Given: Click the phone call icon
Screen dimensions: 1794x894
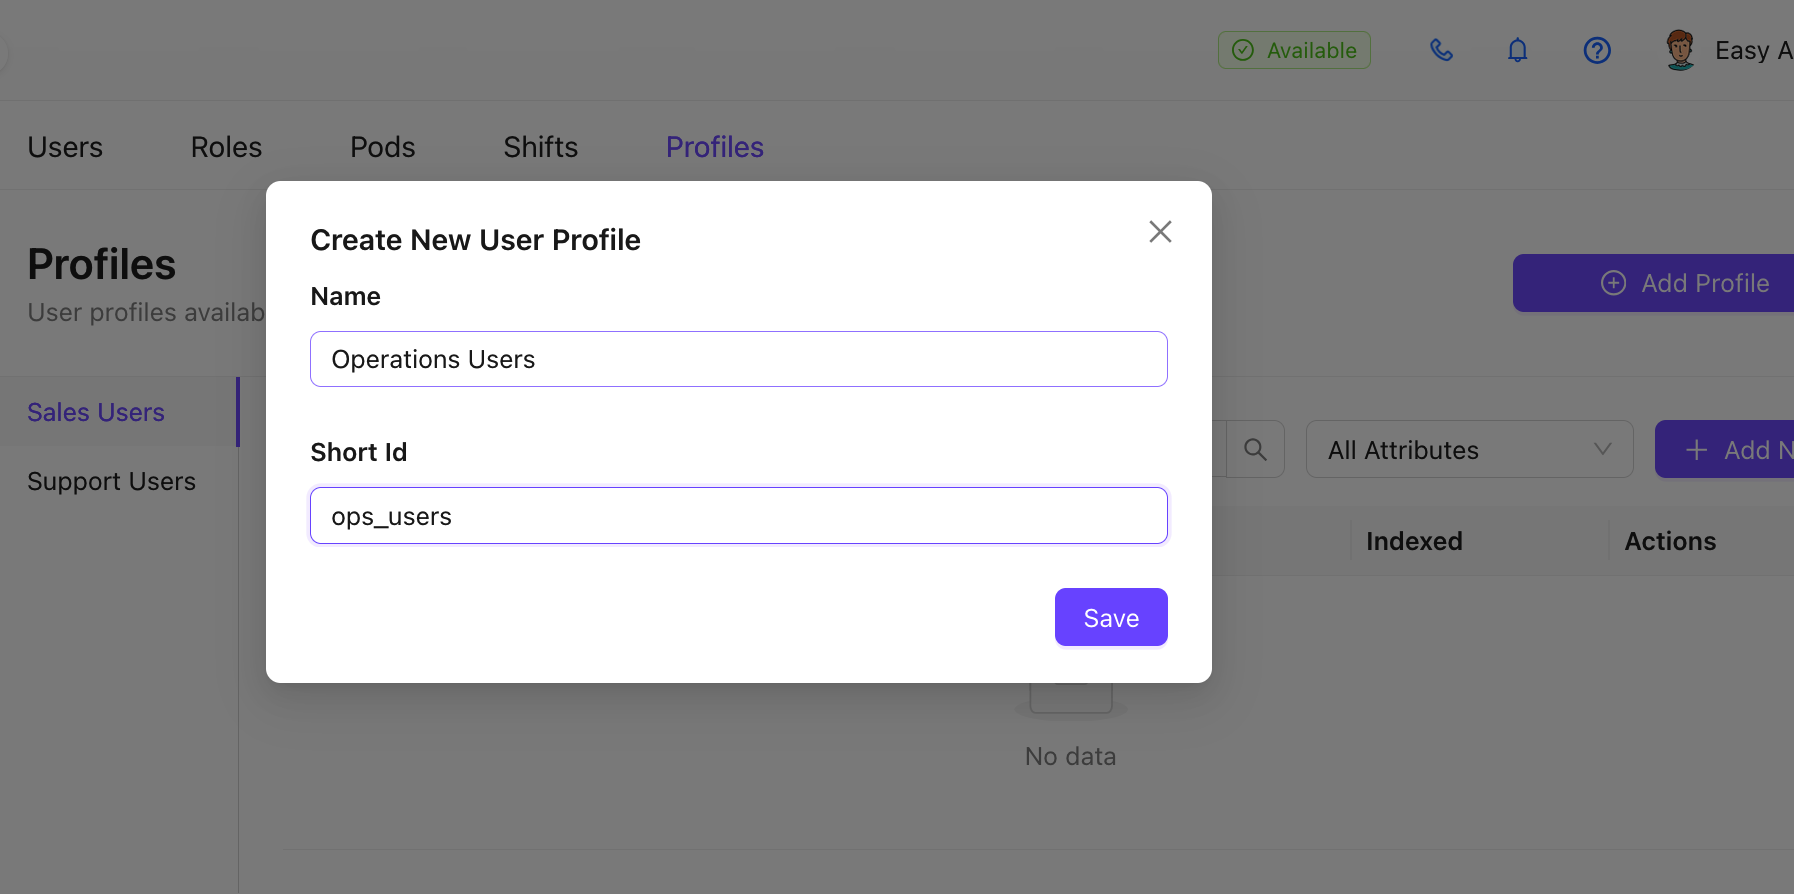Looking at the screenshot, I should pos(1441,50).
